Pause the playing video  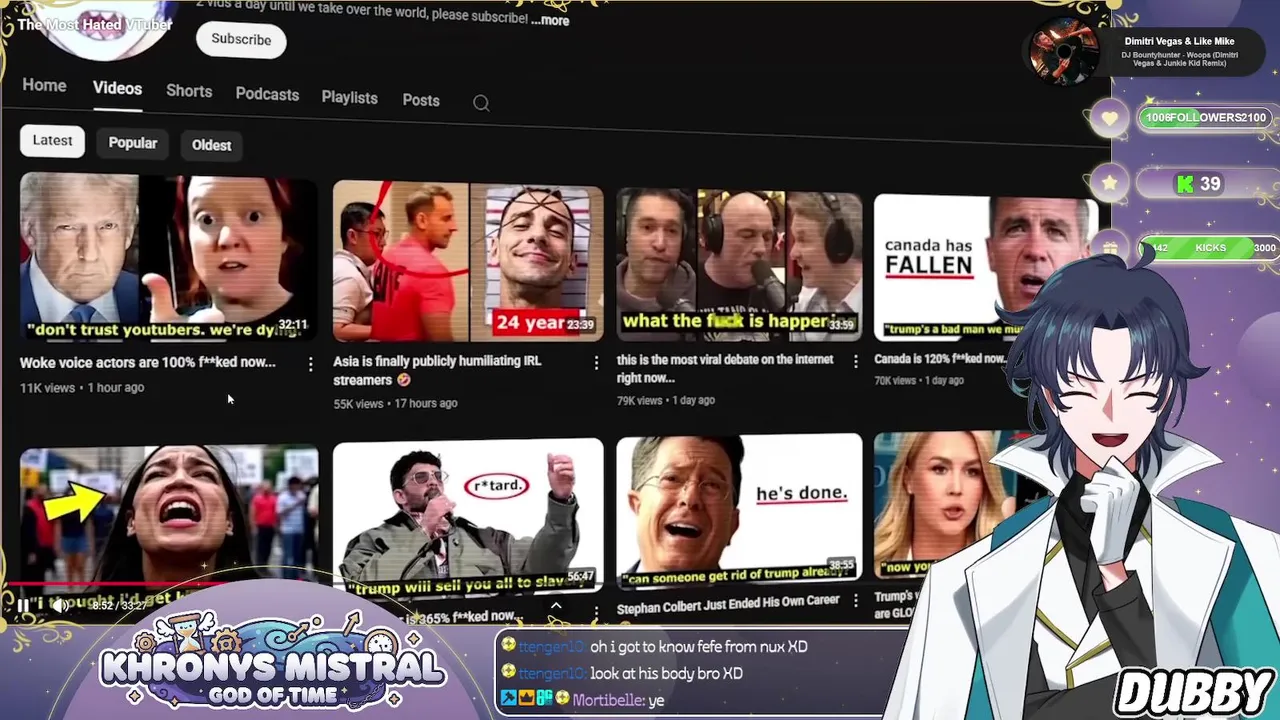22,605
